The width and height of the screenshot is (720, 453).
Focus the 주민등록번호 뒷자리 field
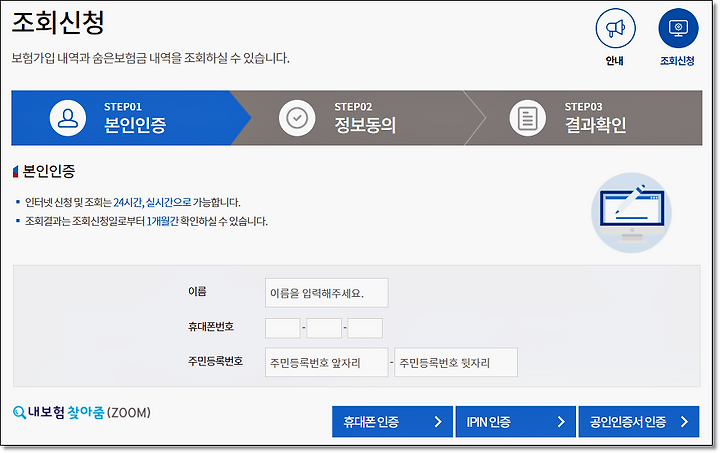[456, 363]
